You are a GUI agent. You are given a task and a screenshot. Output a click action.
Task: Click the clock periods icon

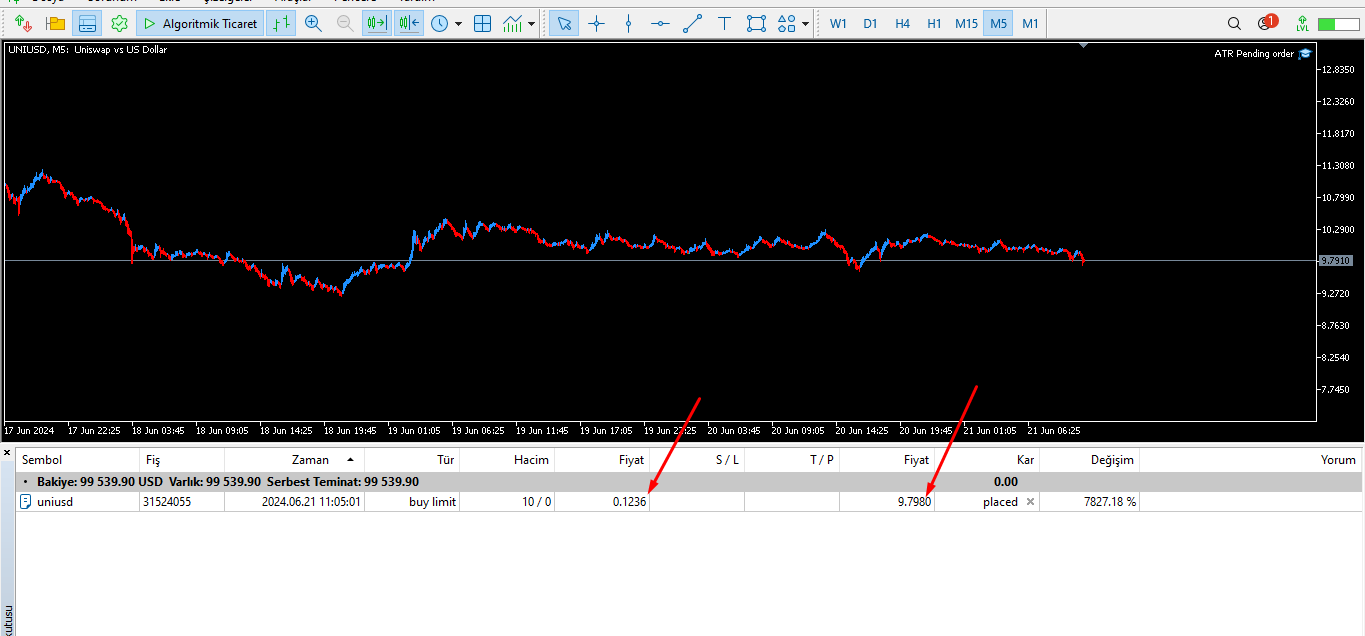(439, 23)
